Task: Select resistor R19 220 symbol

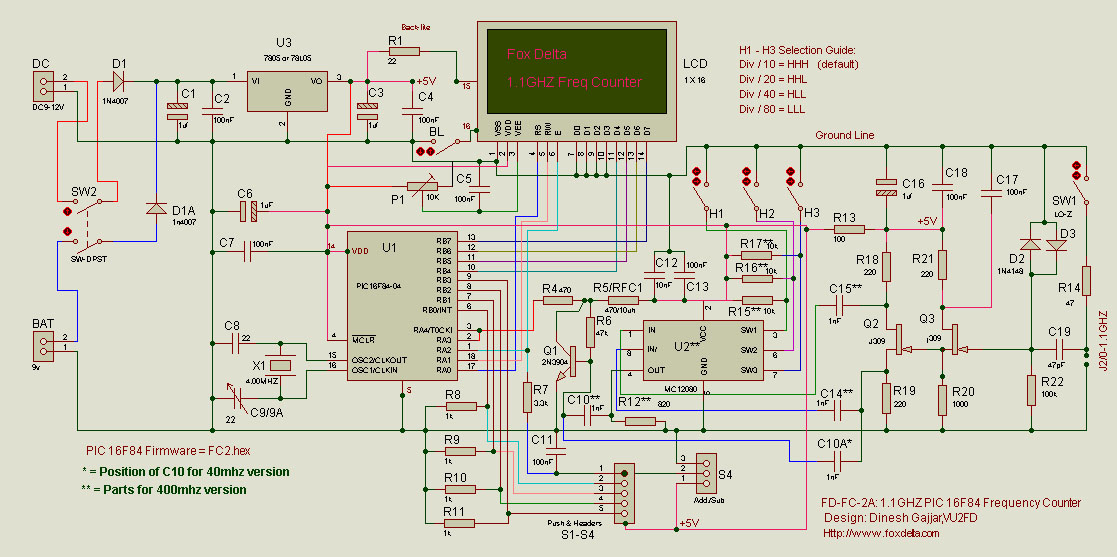Action: (887, 398)
